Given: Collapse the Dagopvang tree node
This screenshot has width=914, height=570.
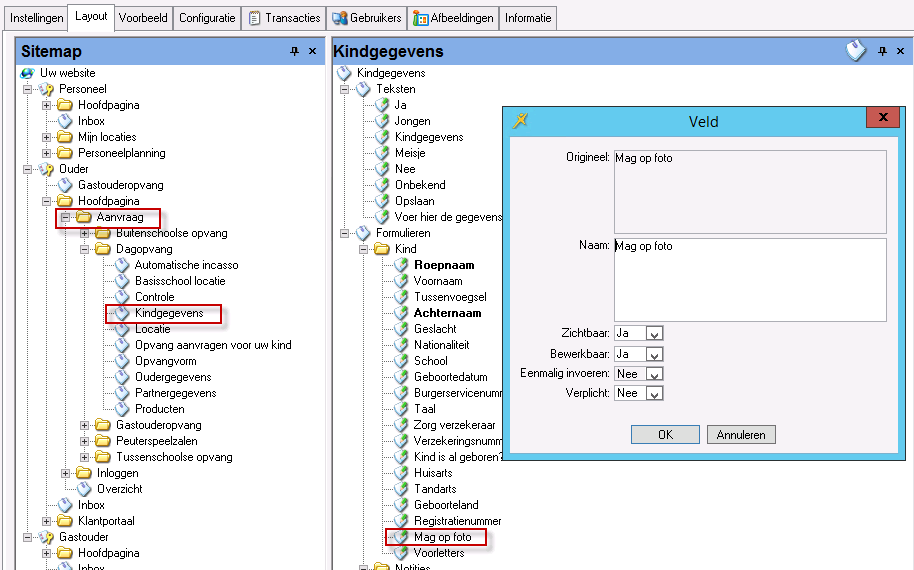Looking at the screenshot, I should tap(86, 249).
